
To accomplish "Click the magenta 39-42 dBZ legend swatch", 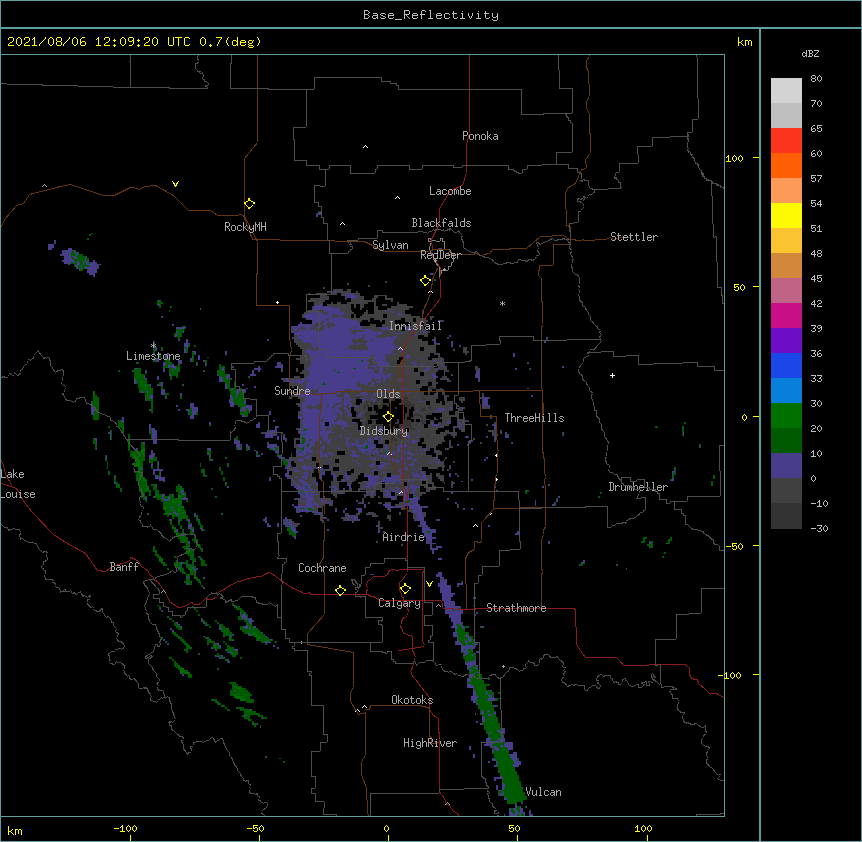I will 786,316.
